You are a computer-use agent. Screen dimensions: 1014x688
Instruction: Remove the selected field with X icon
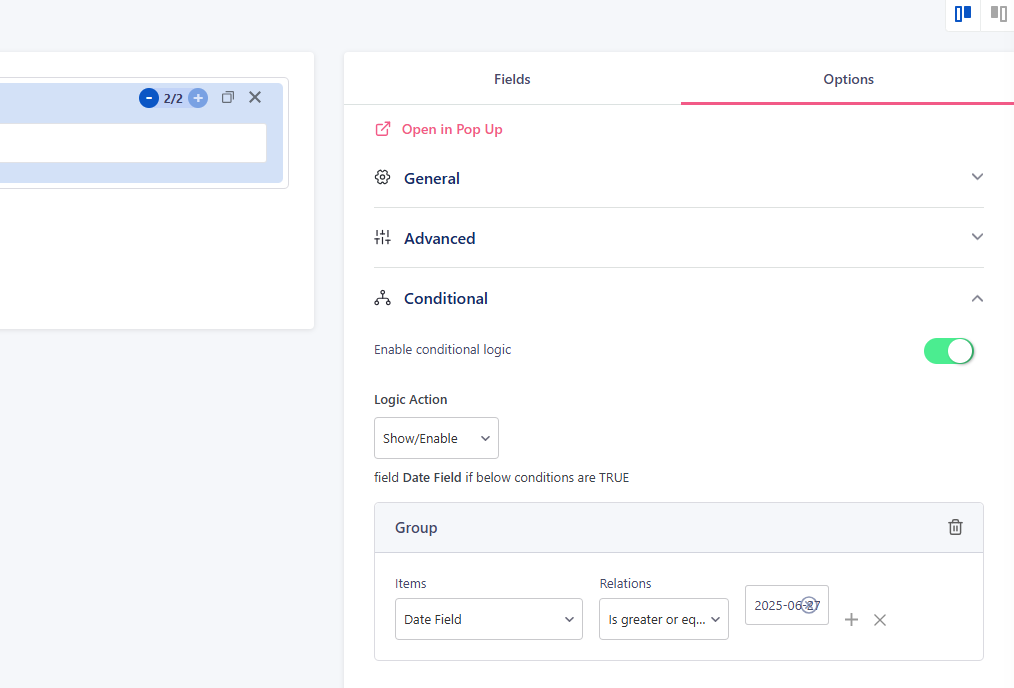coord(255,97)
